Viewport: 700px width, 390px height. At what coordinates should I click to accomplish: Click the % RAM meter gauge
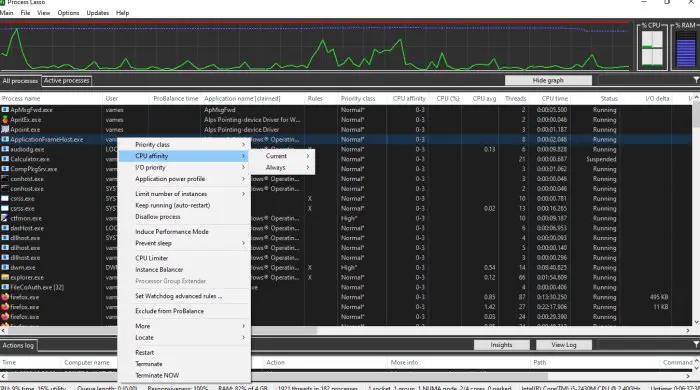pyautogui.click(x=686, y=48)
